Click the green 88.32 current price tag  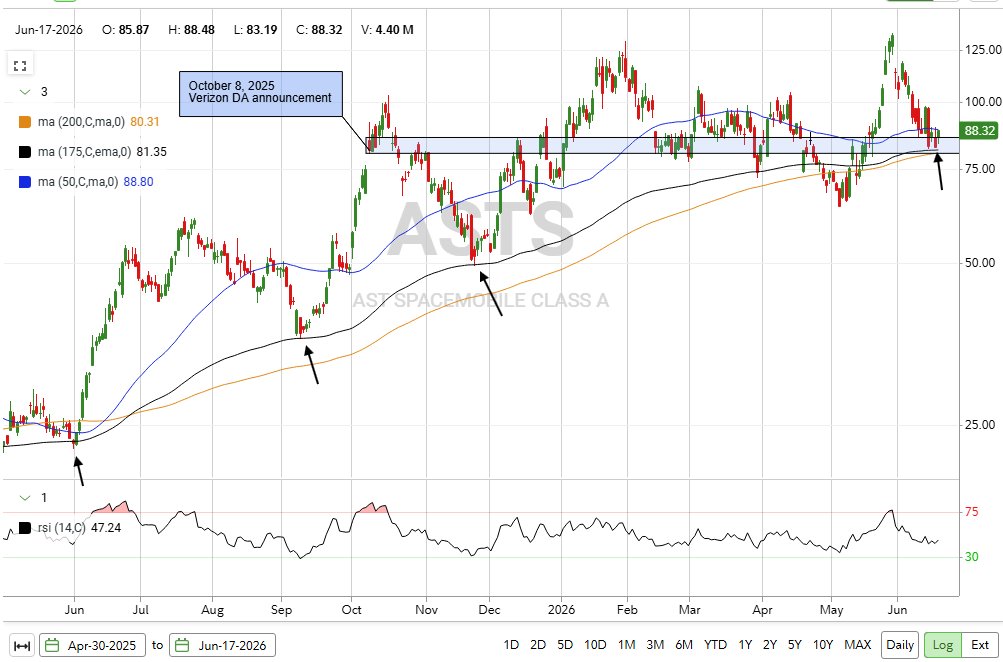point(980,131)
